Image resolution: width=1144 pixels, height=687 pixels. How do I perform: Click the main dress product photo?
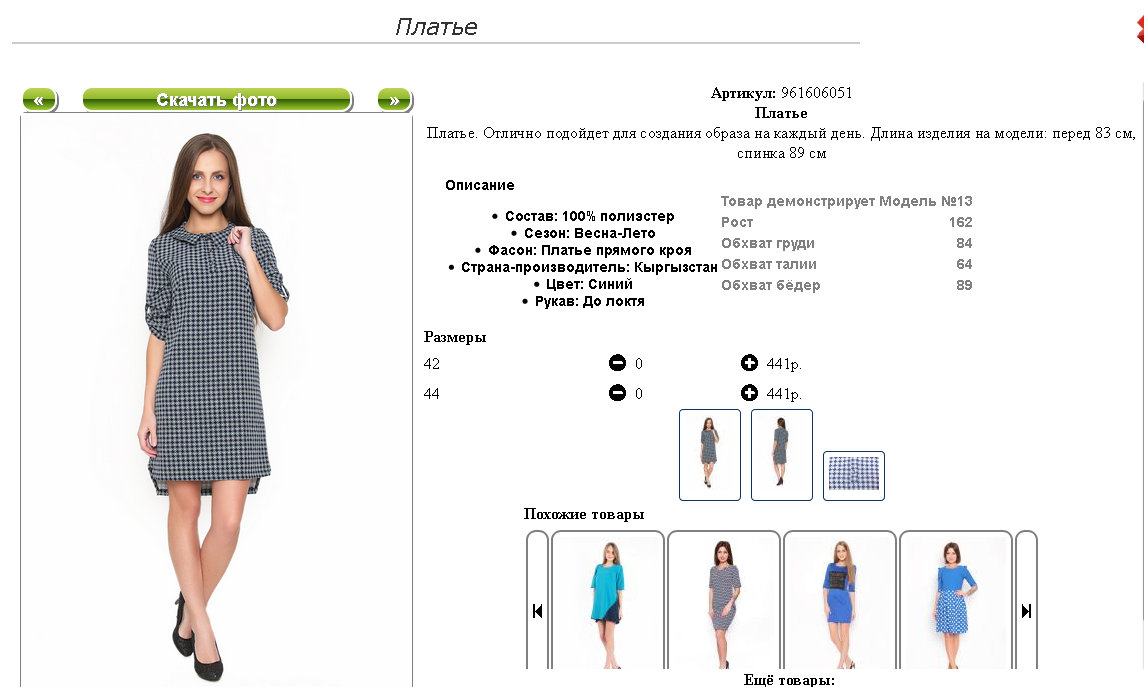click(x=217, y=401)
